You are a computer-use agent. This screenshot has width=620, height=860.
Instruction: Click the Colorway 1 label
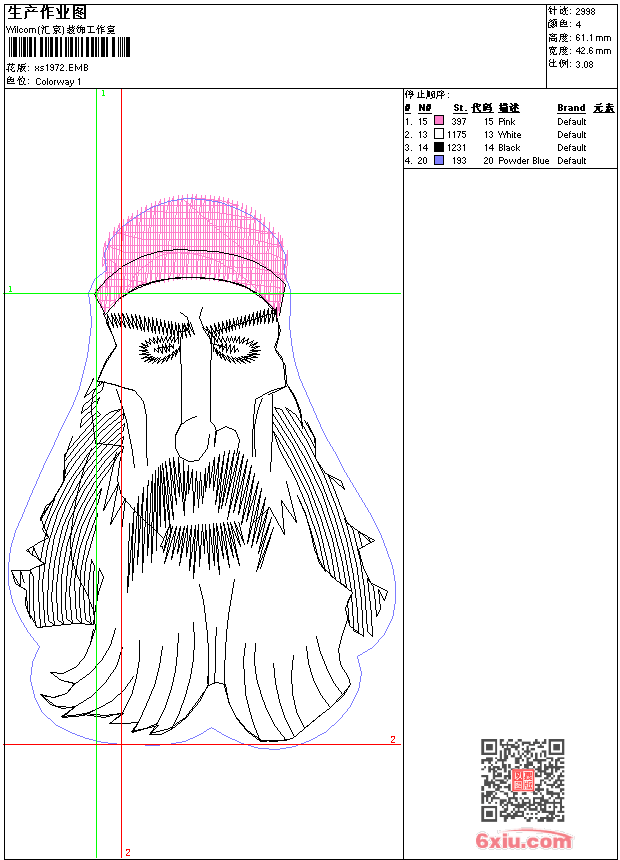(59, 82)
